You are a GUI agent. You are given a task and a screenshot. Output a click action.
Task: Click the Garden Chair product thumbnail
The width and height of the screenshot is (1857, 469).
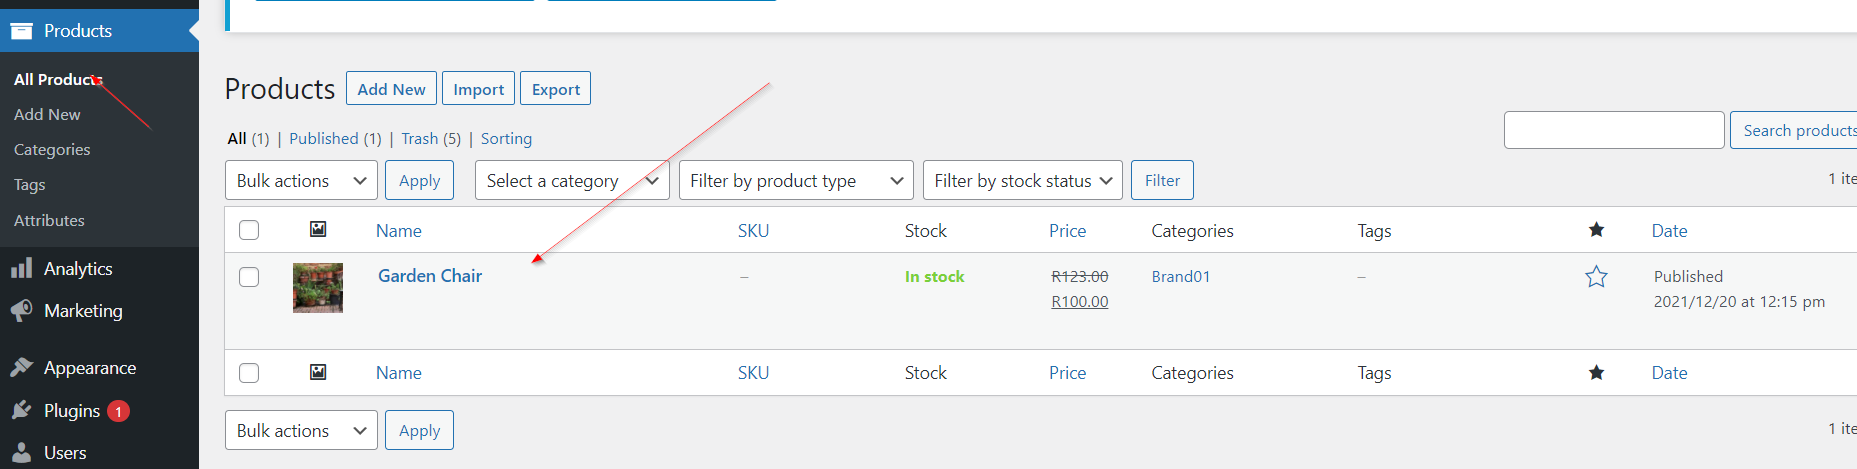[x=318, y=288]
